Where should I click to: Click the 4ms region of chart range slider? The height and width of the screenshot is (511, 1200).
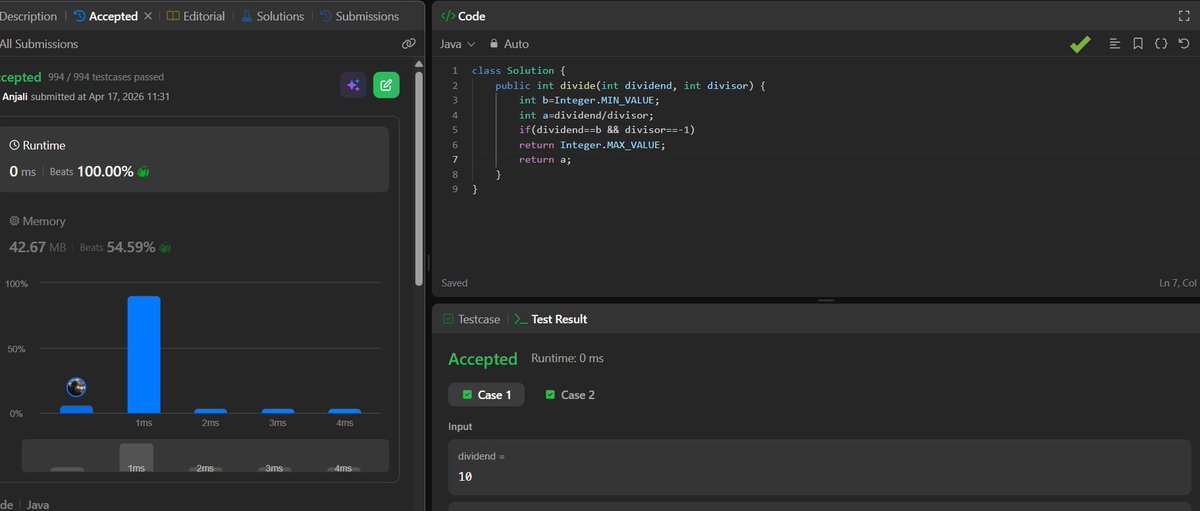tap(343, 468)
